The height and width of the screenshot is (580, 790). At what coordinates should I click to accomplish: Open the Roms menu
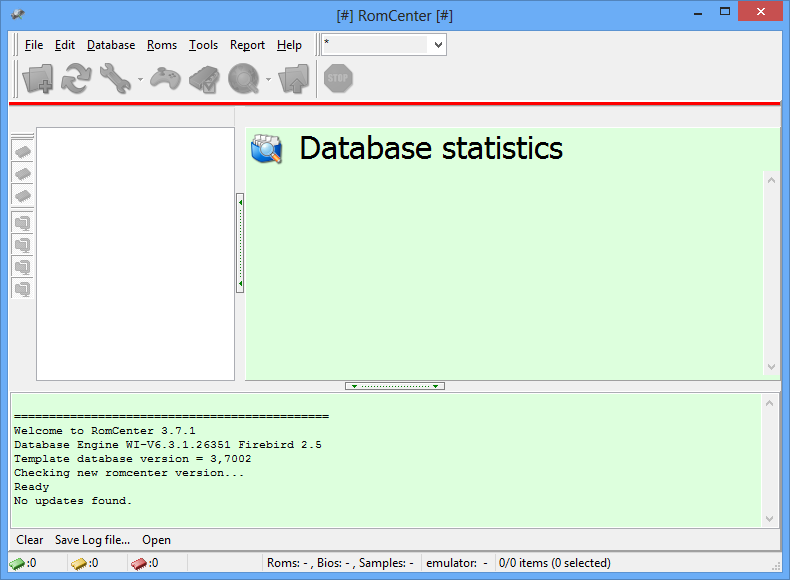click(161, 45)
